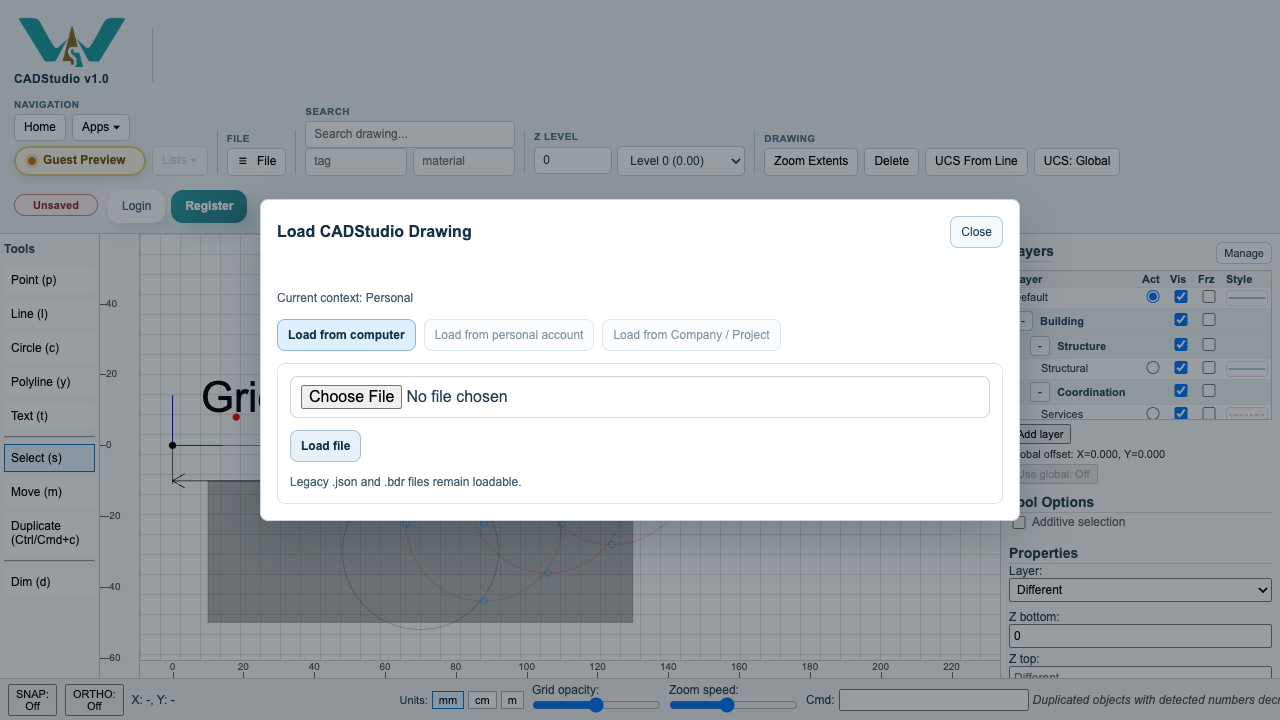Select the Polyline (y) tool
The width and height of the screenshot is (1280, 720).
click(x=49, y=382)
